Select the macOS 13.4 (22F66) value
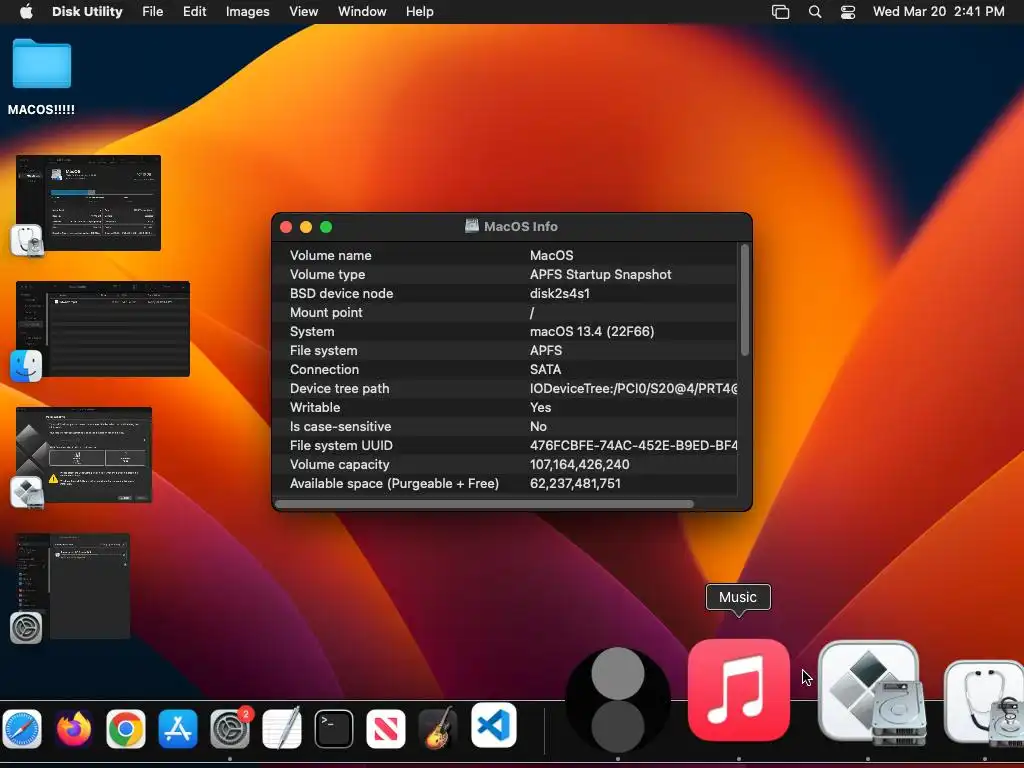This screenshot has height=768, width=1024. pos(592,331)
